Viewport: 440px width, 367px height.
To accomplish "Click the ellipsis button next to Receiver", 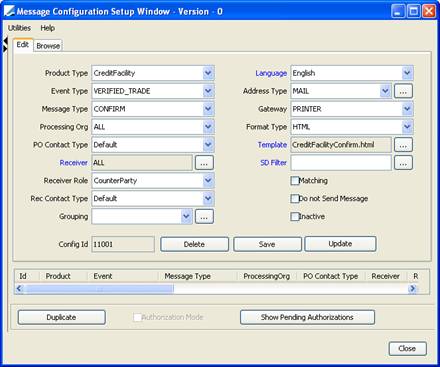I will point(204,163).
